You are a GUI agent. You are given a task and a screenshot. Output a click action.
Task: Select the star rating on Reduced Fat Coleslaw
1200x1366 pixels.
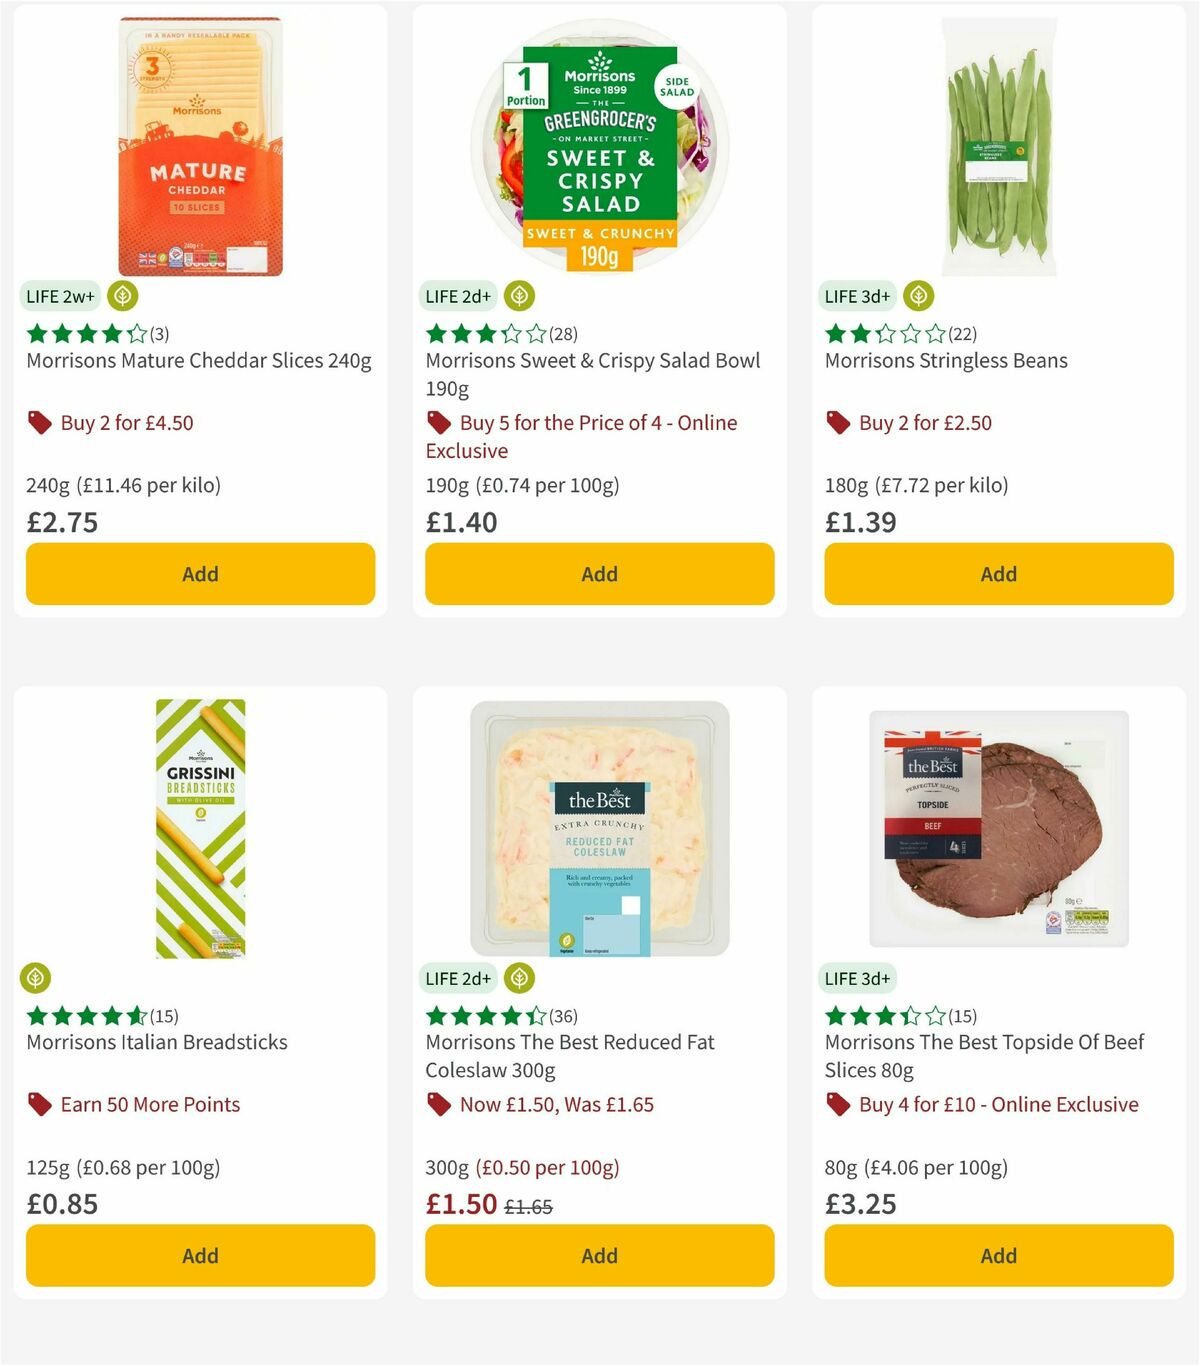[485, 1014]
